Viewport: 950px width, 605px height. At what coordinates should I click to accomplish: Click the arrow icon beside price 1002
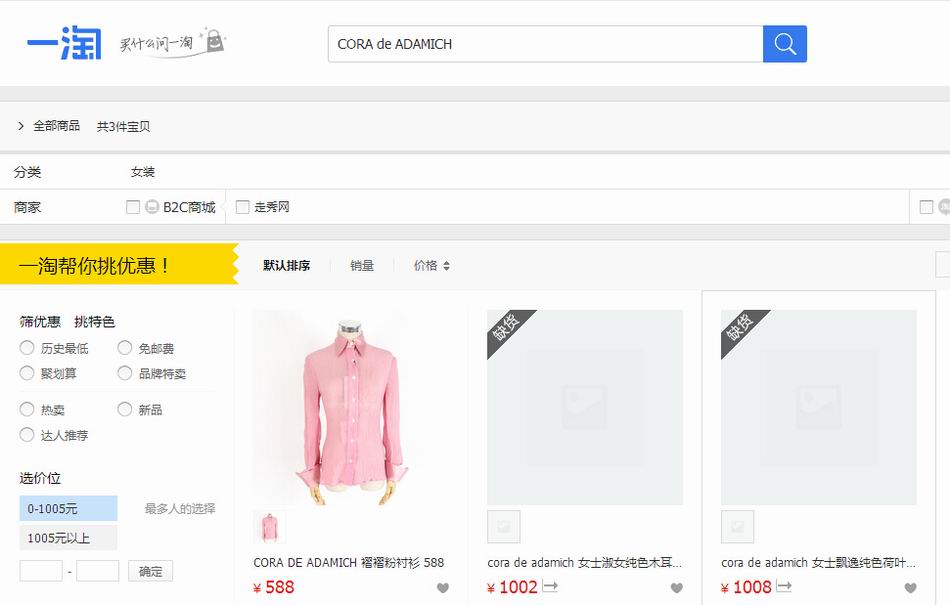550,586
